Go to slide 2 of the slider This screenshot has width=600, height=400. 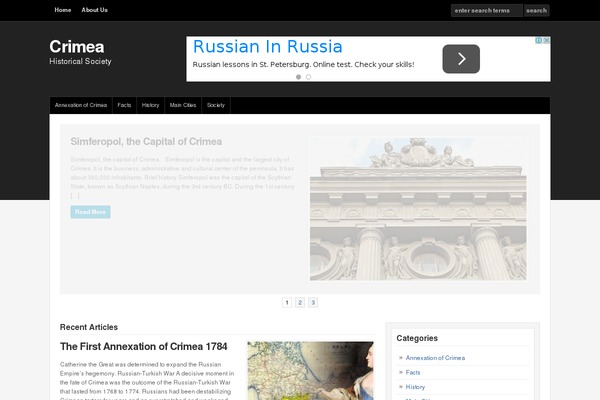pos(300,303)
